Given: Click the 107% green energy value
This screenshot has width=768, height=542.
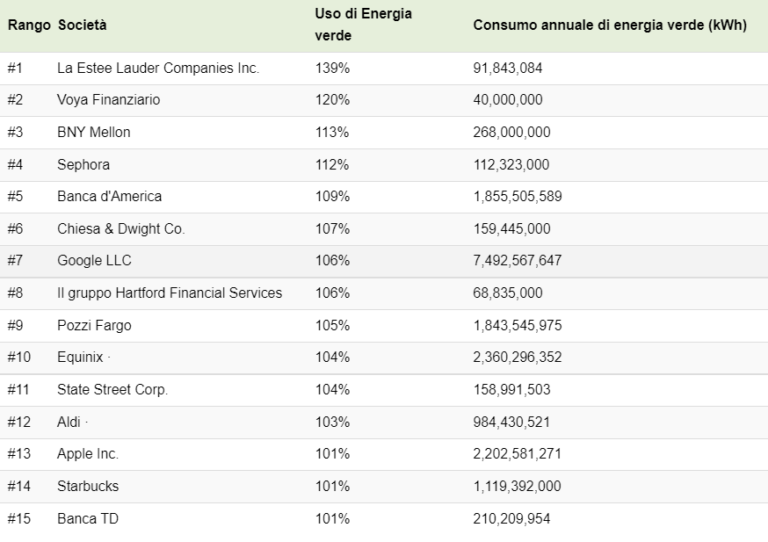Looking at the screenshot, I should click(332, 229).
